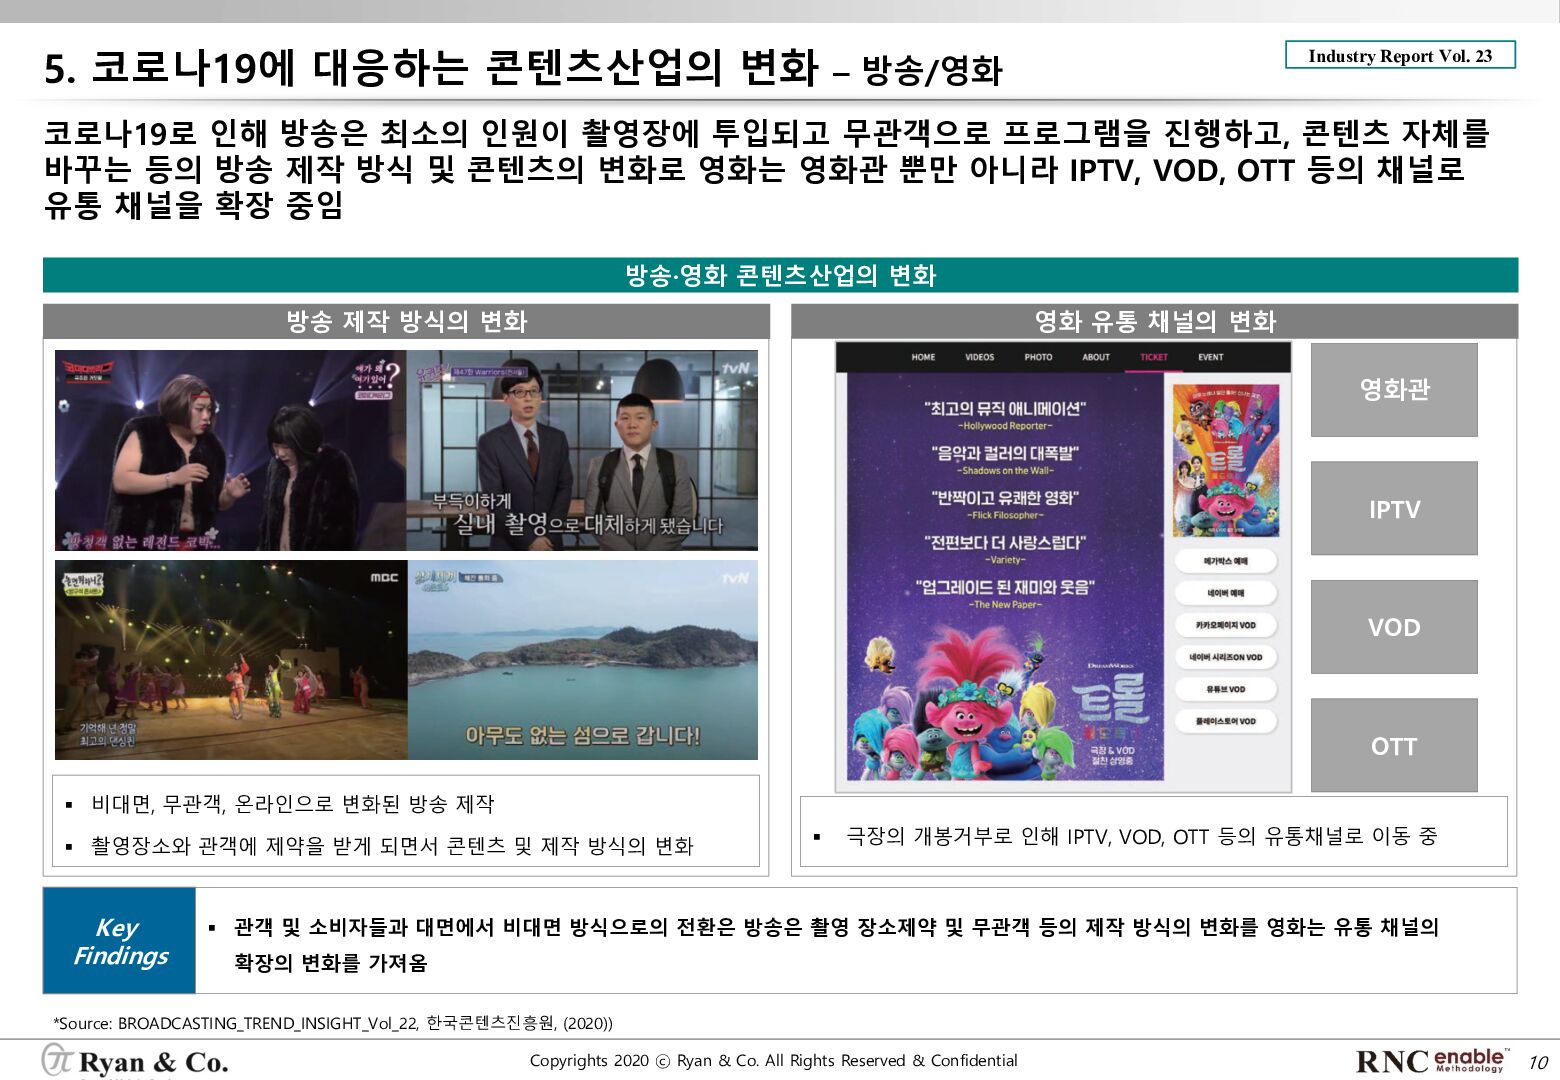Click the tvN logo on indoor shooting image

(x=735, y=368)
